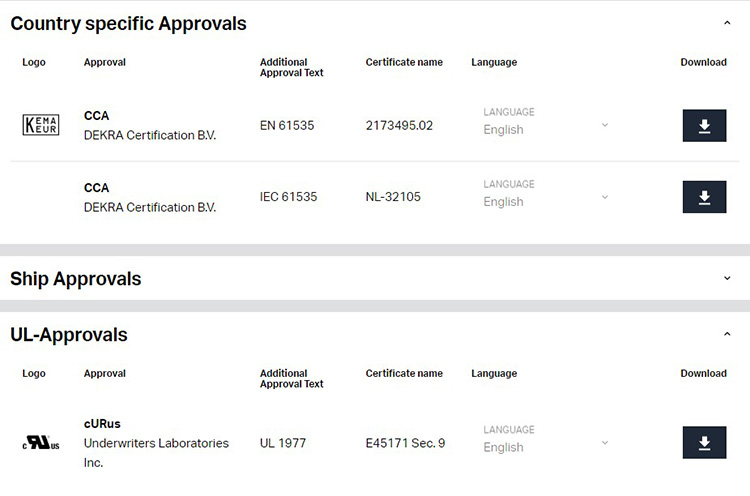Download the EN 61535 certificate 2173495.02
Viewport: 750px width, 496px height.
pyautogui.click(x=704, y=125)
